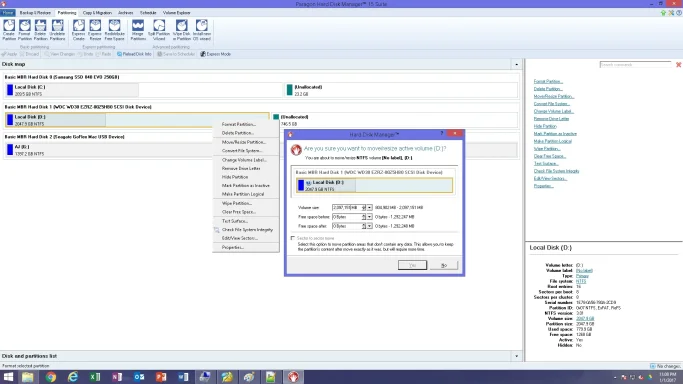Toggle the Sector to sector move checkbox
The height and width of the screenshot is (384, 683).
click(x=293, y=238)
